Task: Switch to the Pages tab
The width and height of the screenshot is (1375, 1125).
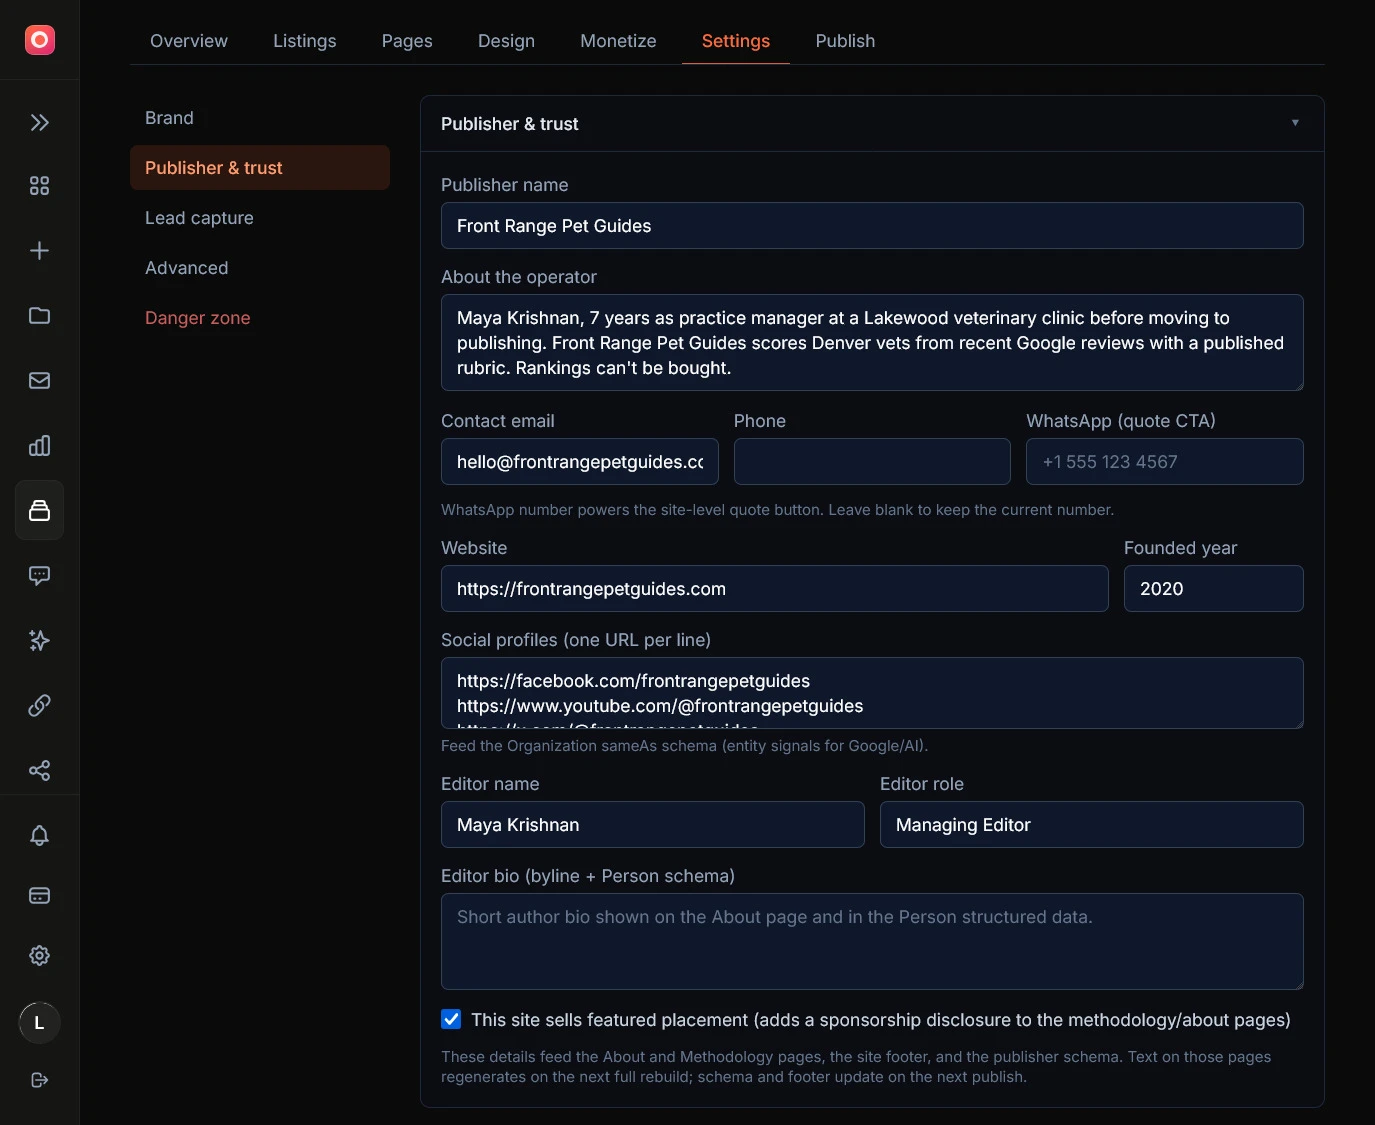Action: coord(407,41)
